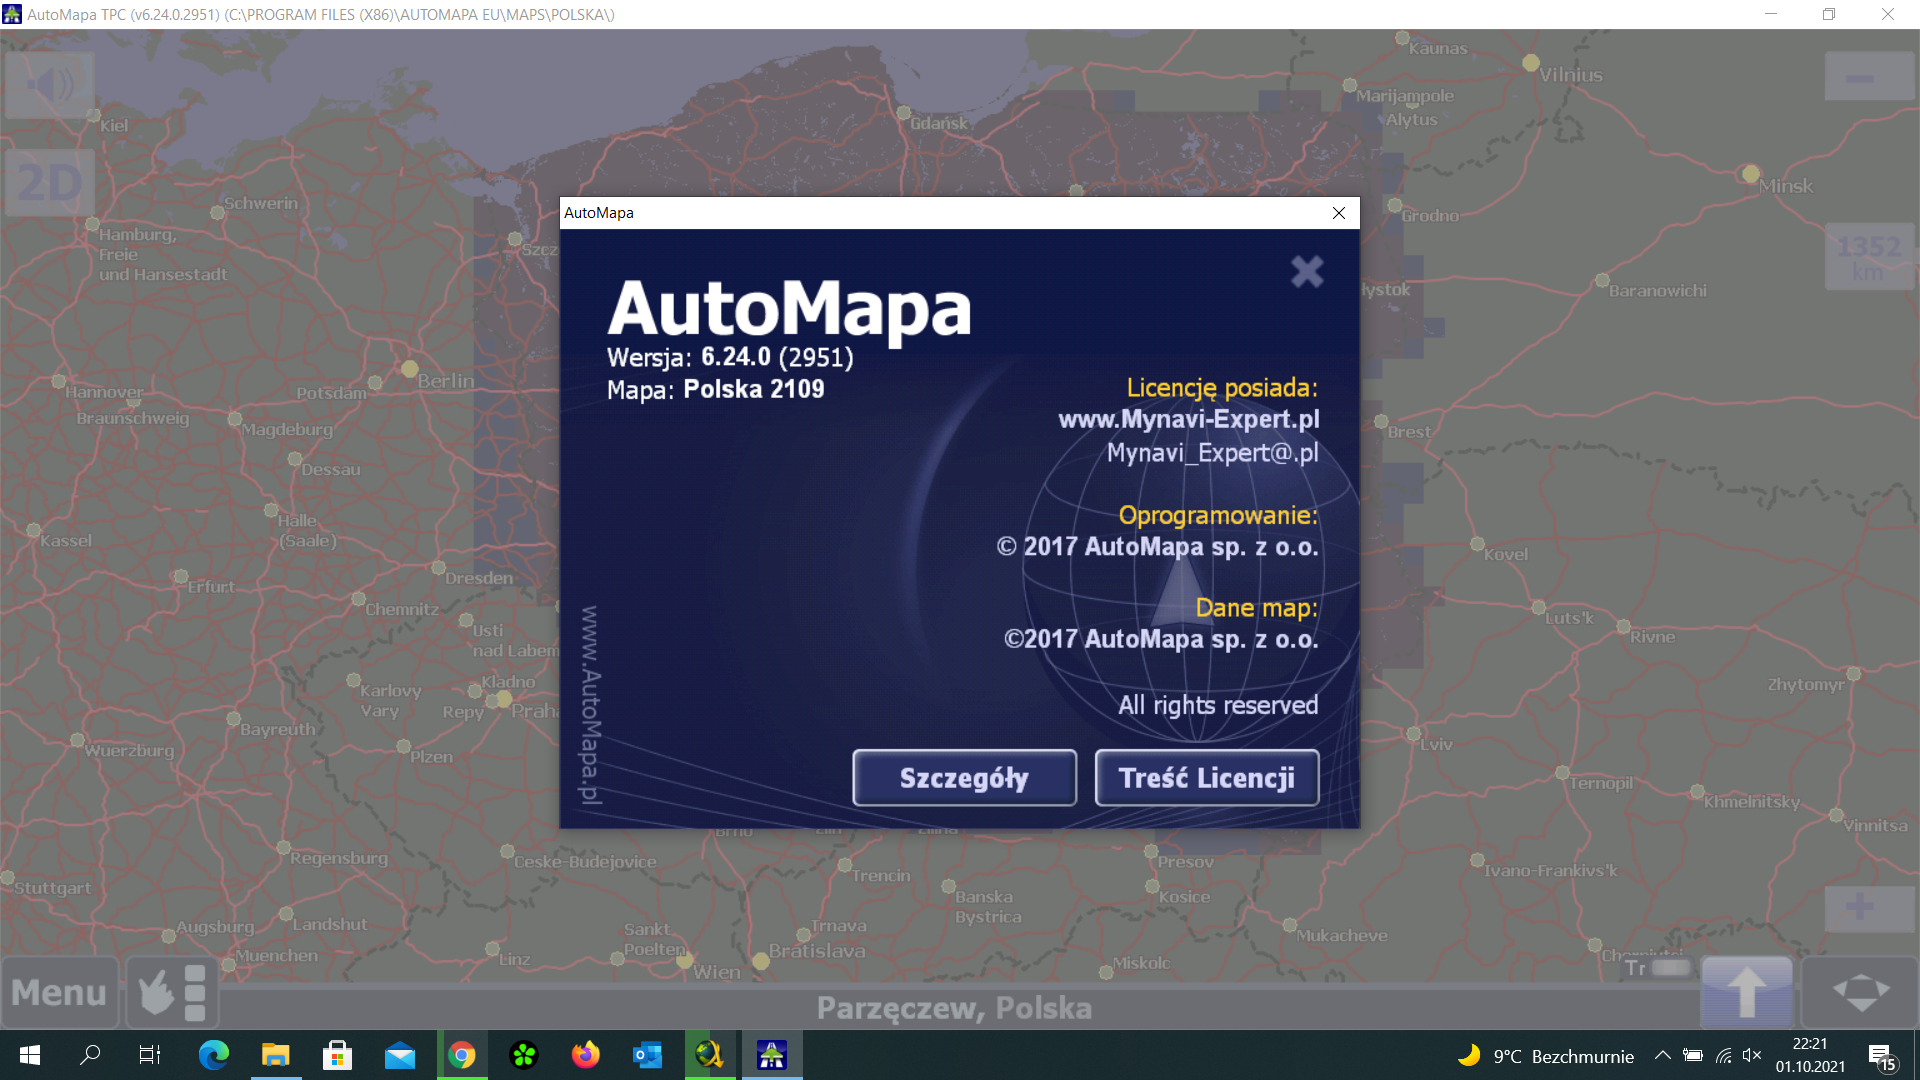Click the Wersja: 6.24.0 (2951) version text
This screenshot has height=1080, width=1920.
click(730, 357)
